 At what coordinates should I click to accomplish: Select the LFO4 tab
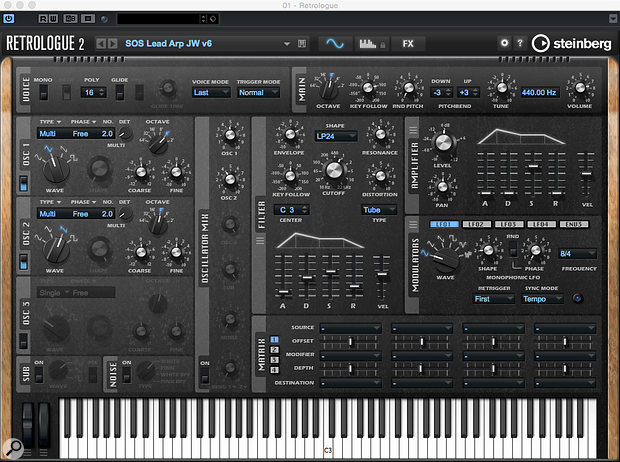pyautogui.click(x=541, y=224)
